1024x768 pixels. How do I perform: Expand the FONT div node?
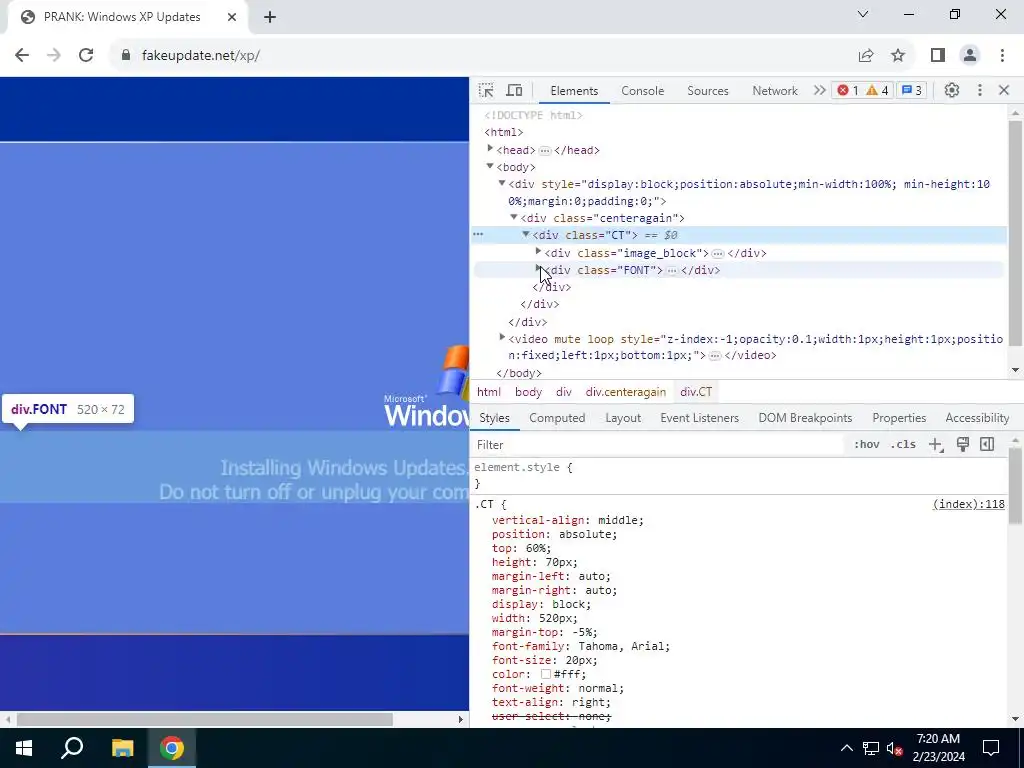(538, 268)
